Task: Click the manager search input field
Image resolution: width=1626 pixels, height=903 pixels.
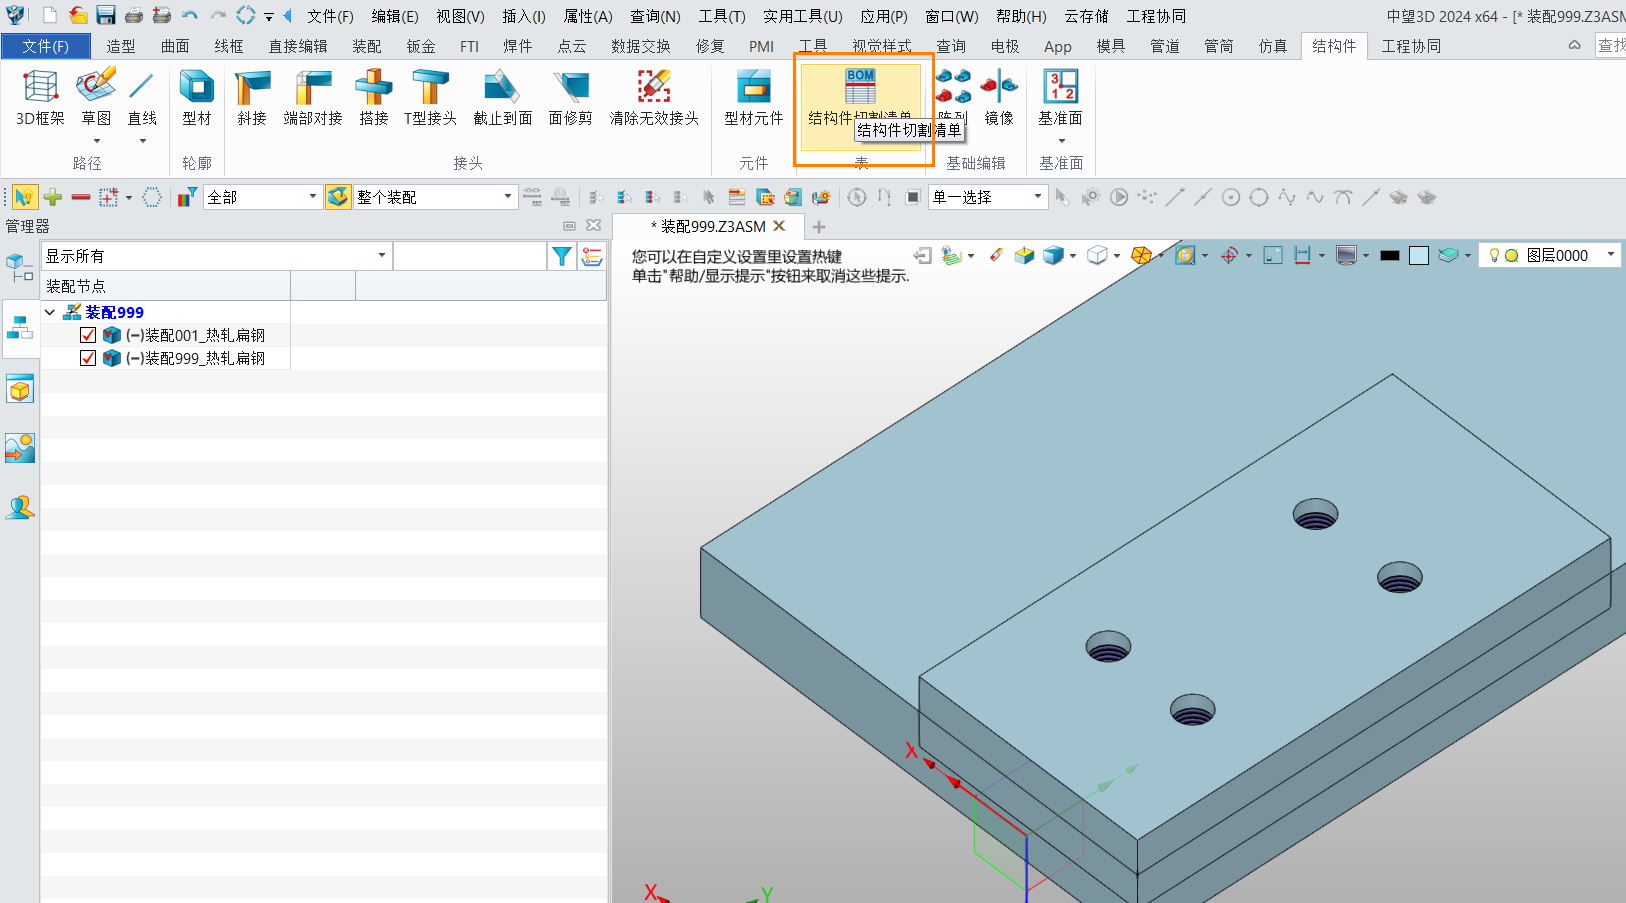Action: point(470,256)
